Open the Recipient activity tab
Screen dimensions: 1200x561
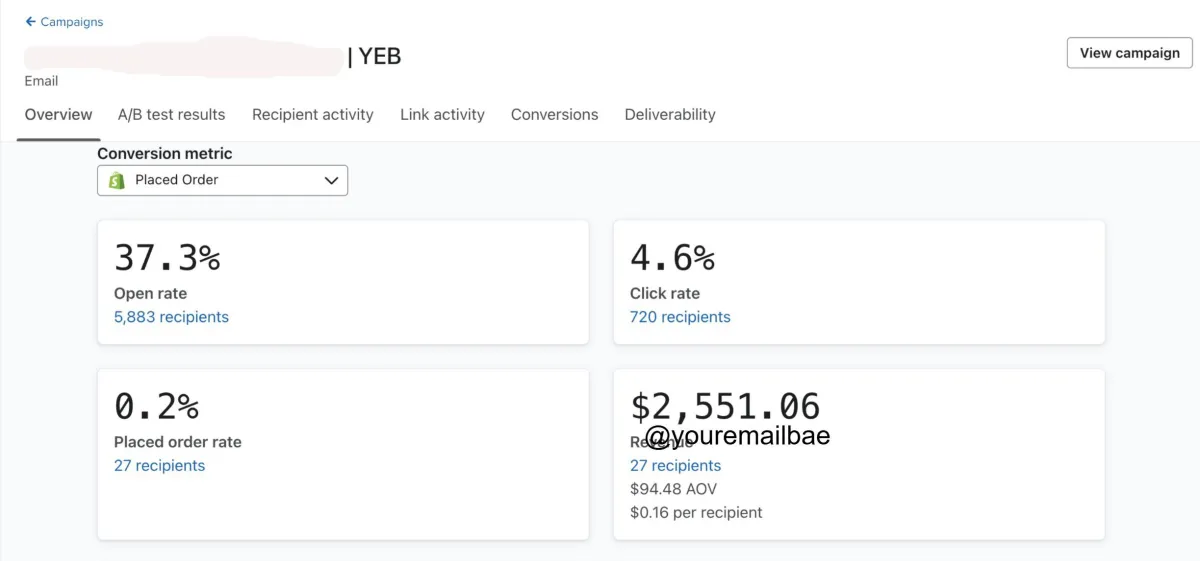(312, 115)
